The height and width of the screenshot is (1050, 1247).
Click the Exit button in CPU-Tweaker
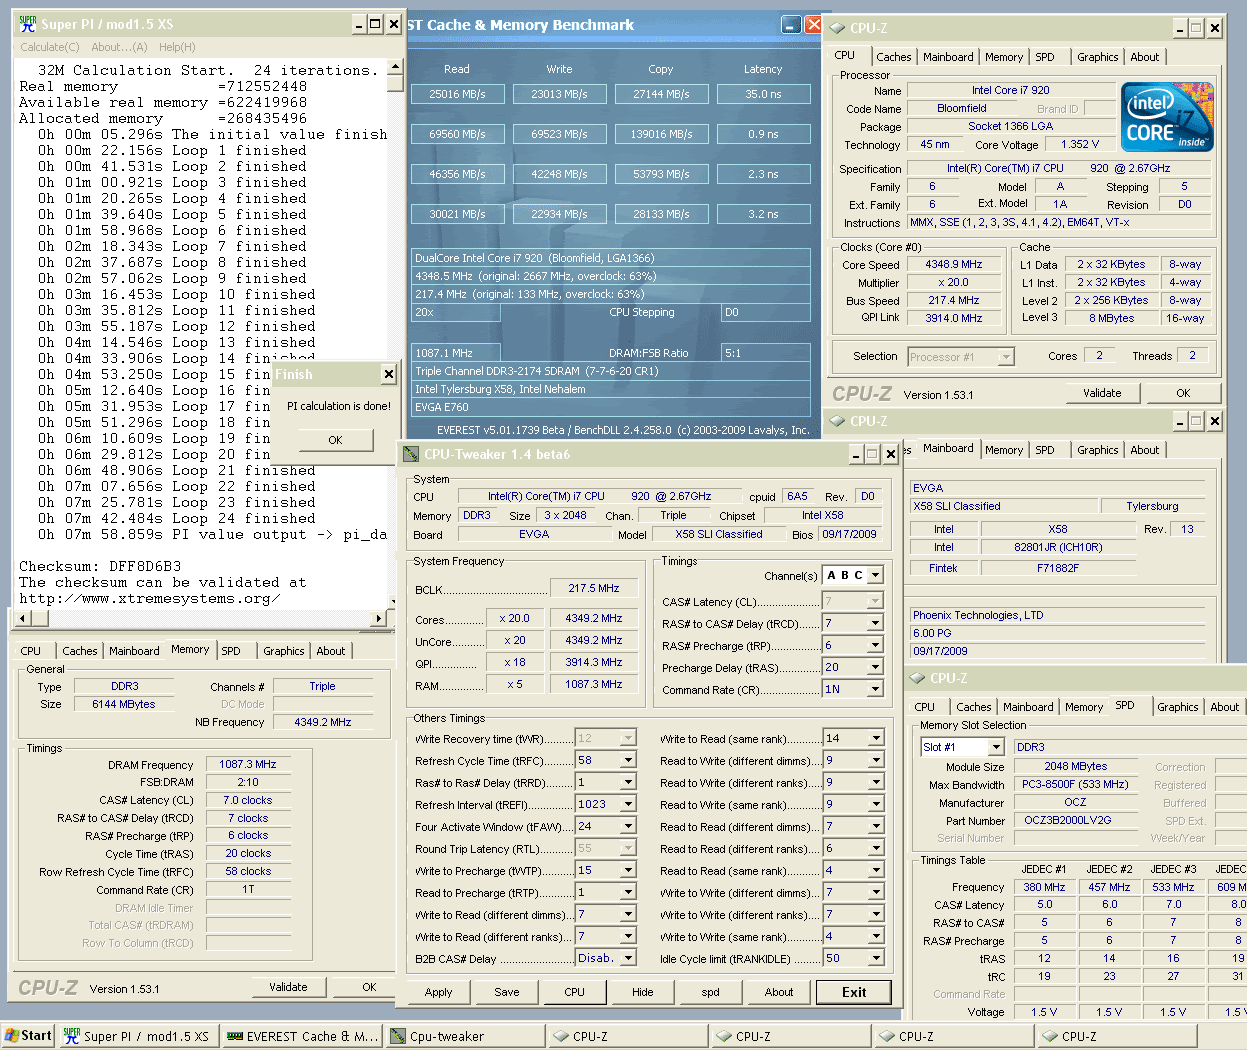coord(854,992)
